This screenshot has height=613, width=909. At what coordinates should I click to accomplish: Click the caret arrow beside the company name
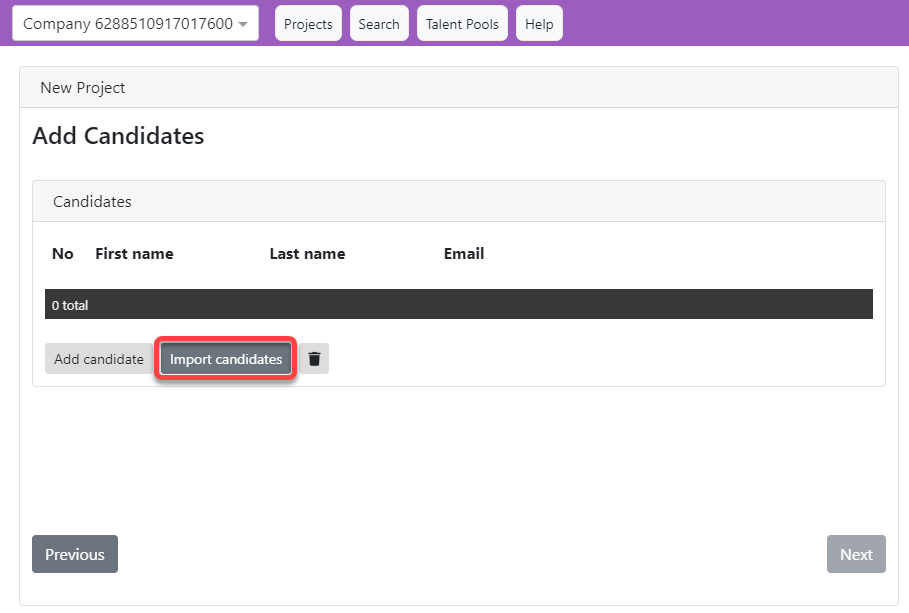pyautogui.click(x=243, y=25)
